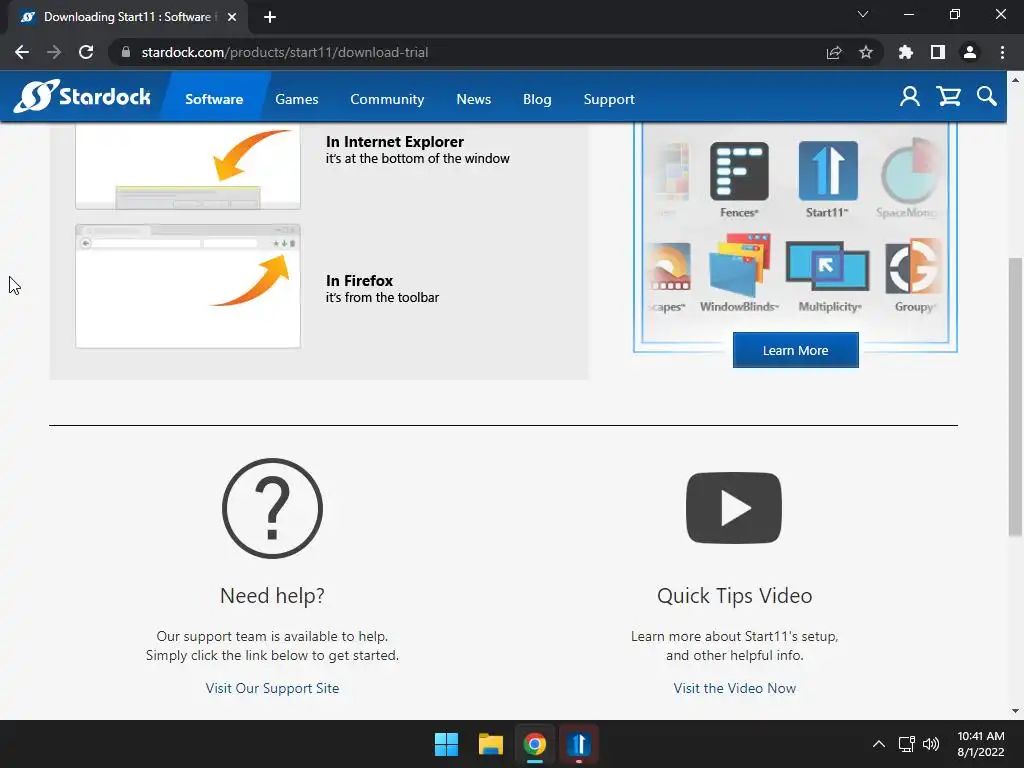View site info via padlock icon
Viewport: 1024px width, 768px height.
click(126, 52)
